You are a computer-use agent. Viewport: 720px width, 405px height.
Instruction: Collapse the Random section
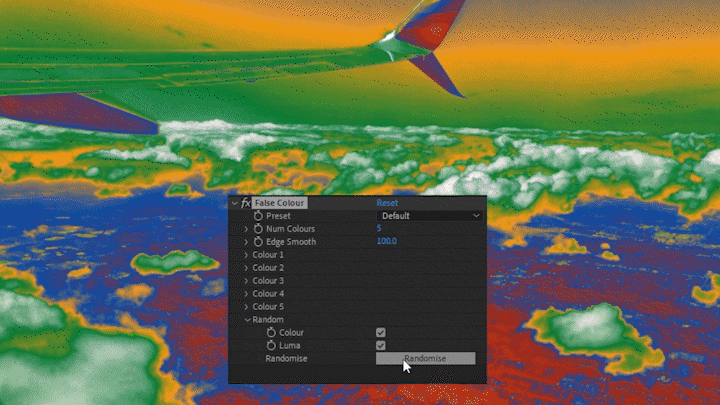(x=246, y=320)
